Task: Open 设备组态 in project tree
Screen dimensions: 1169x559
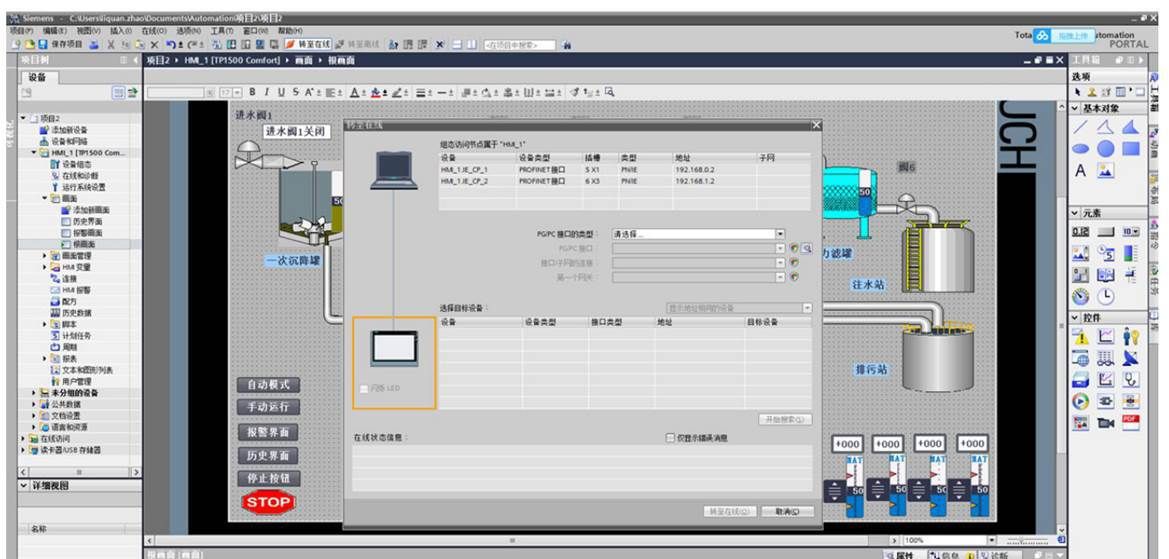Action: click(x=75, y=164)
